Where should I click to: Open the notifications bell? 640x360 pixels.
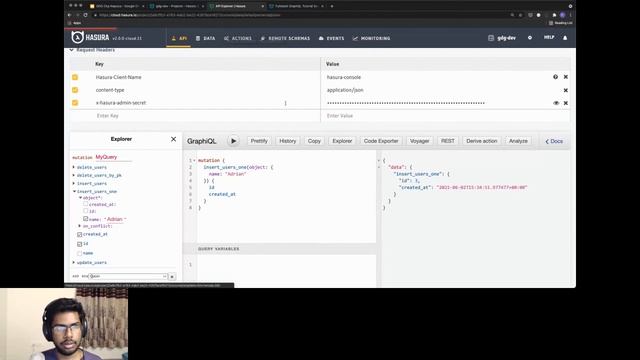pyautogui.click(x=565, y=38)
